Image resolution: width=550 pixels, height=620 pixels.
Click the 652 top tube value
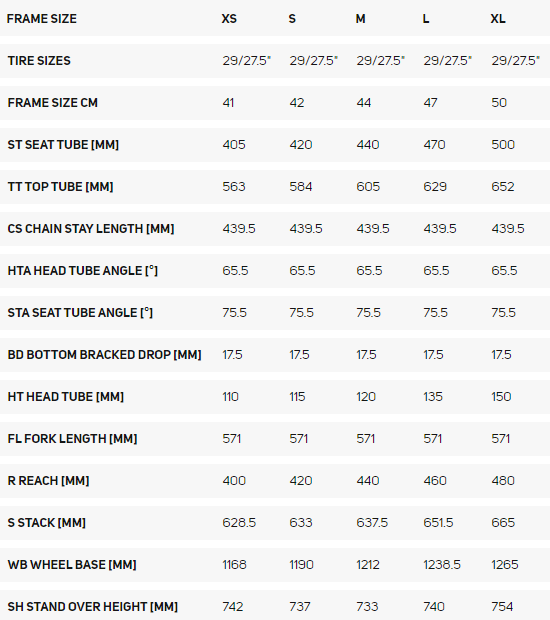click(x=503, y=187)
